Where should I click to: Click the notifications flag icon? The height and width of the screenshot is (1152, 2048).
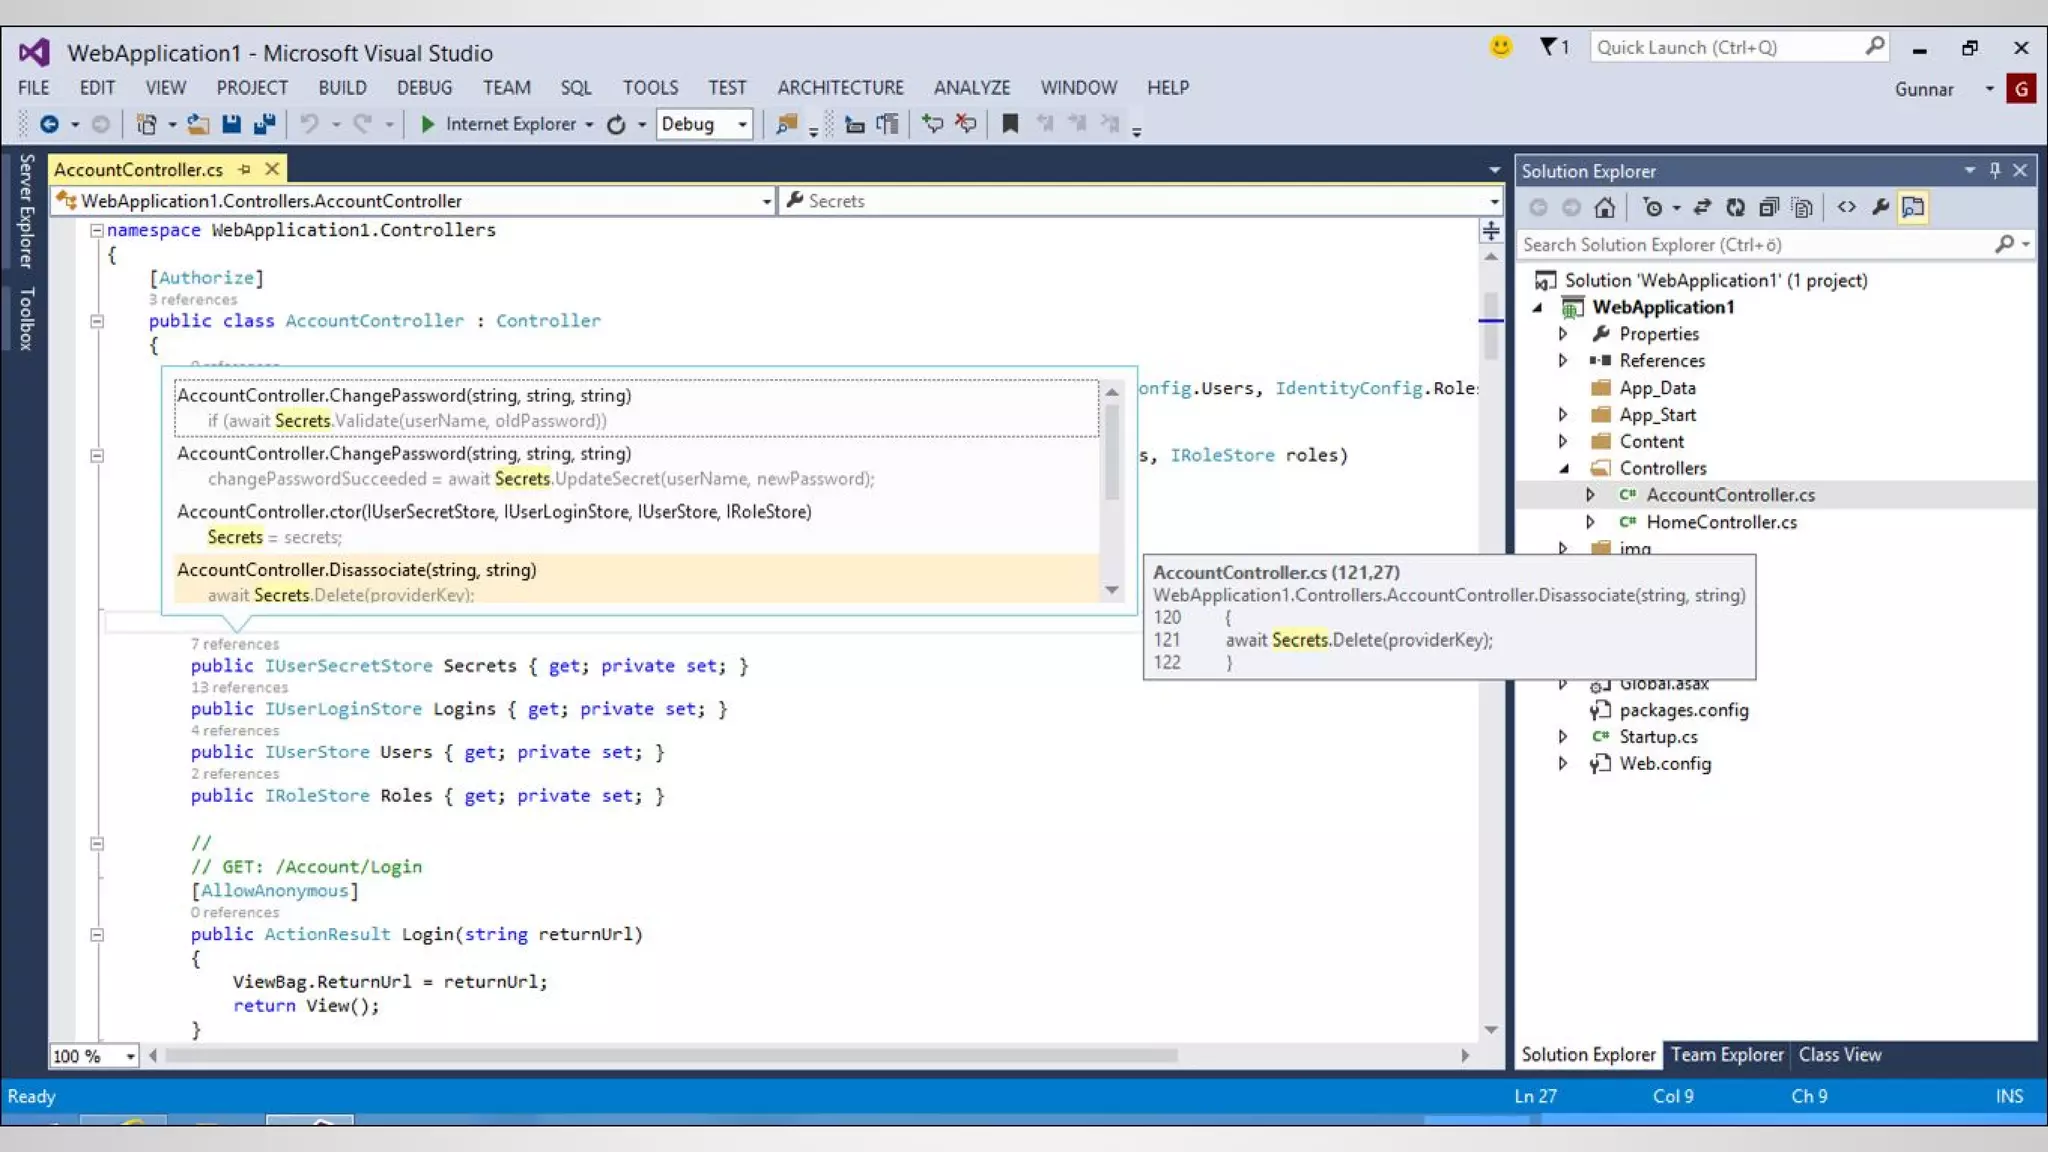tap(1548, 47)
